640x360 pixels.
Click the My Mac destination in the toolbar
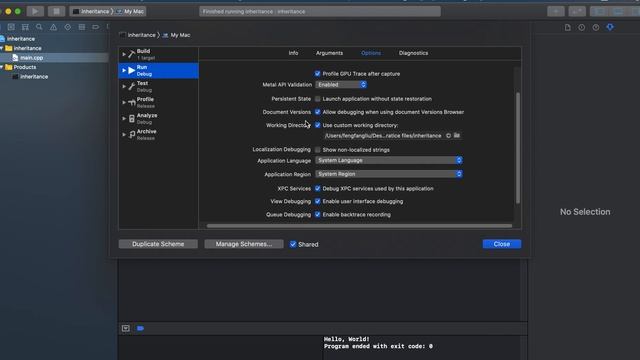click(130, 11)
